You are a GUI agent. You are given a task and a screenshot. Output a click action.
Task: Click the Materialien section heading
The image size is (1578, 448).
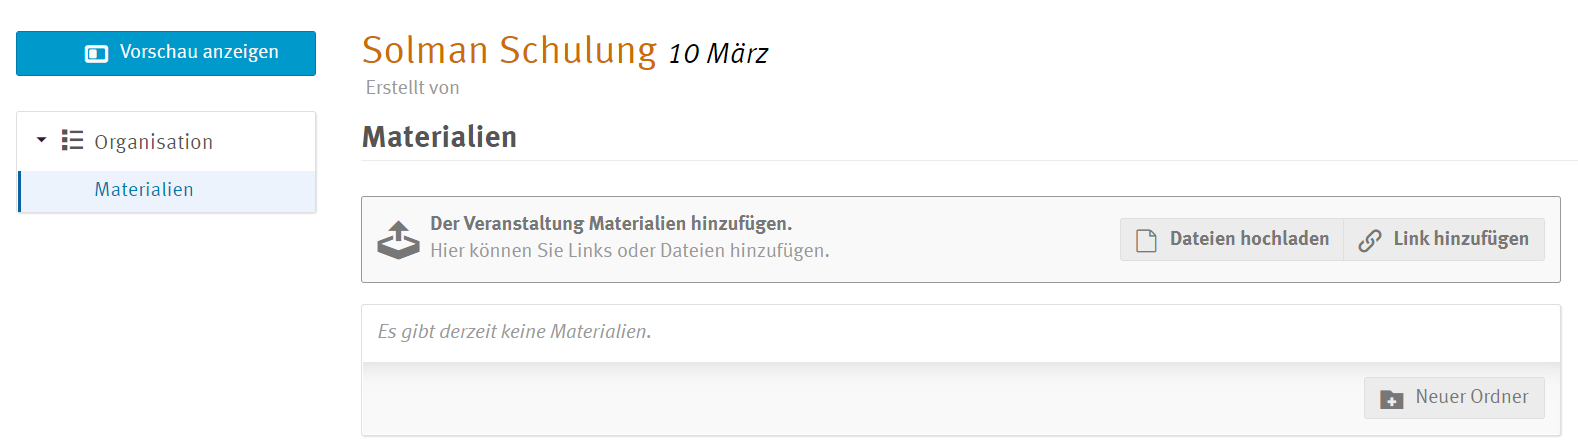pos(439,137)
